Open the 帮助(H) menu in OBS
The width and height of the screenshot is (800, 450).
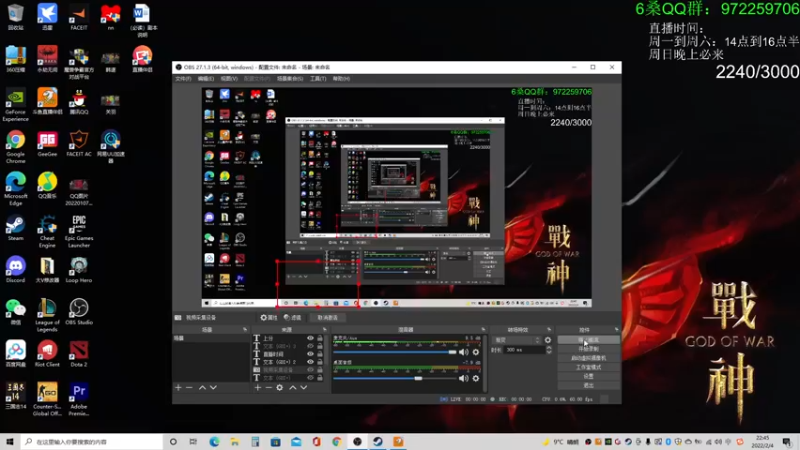(x=341, y=79)
